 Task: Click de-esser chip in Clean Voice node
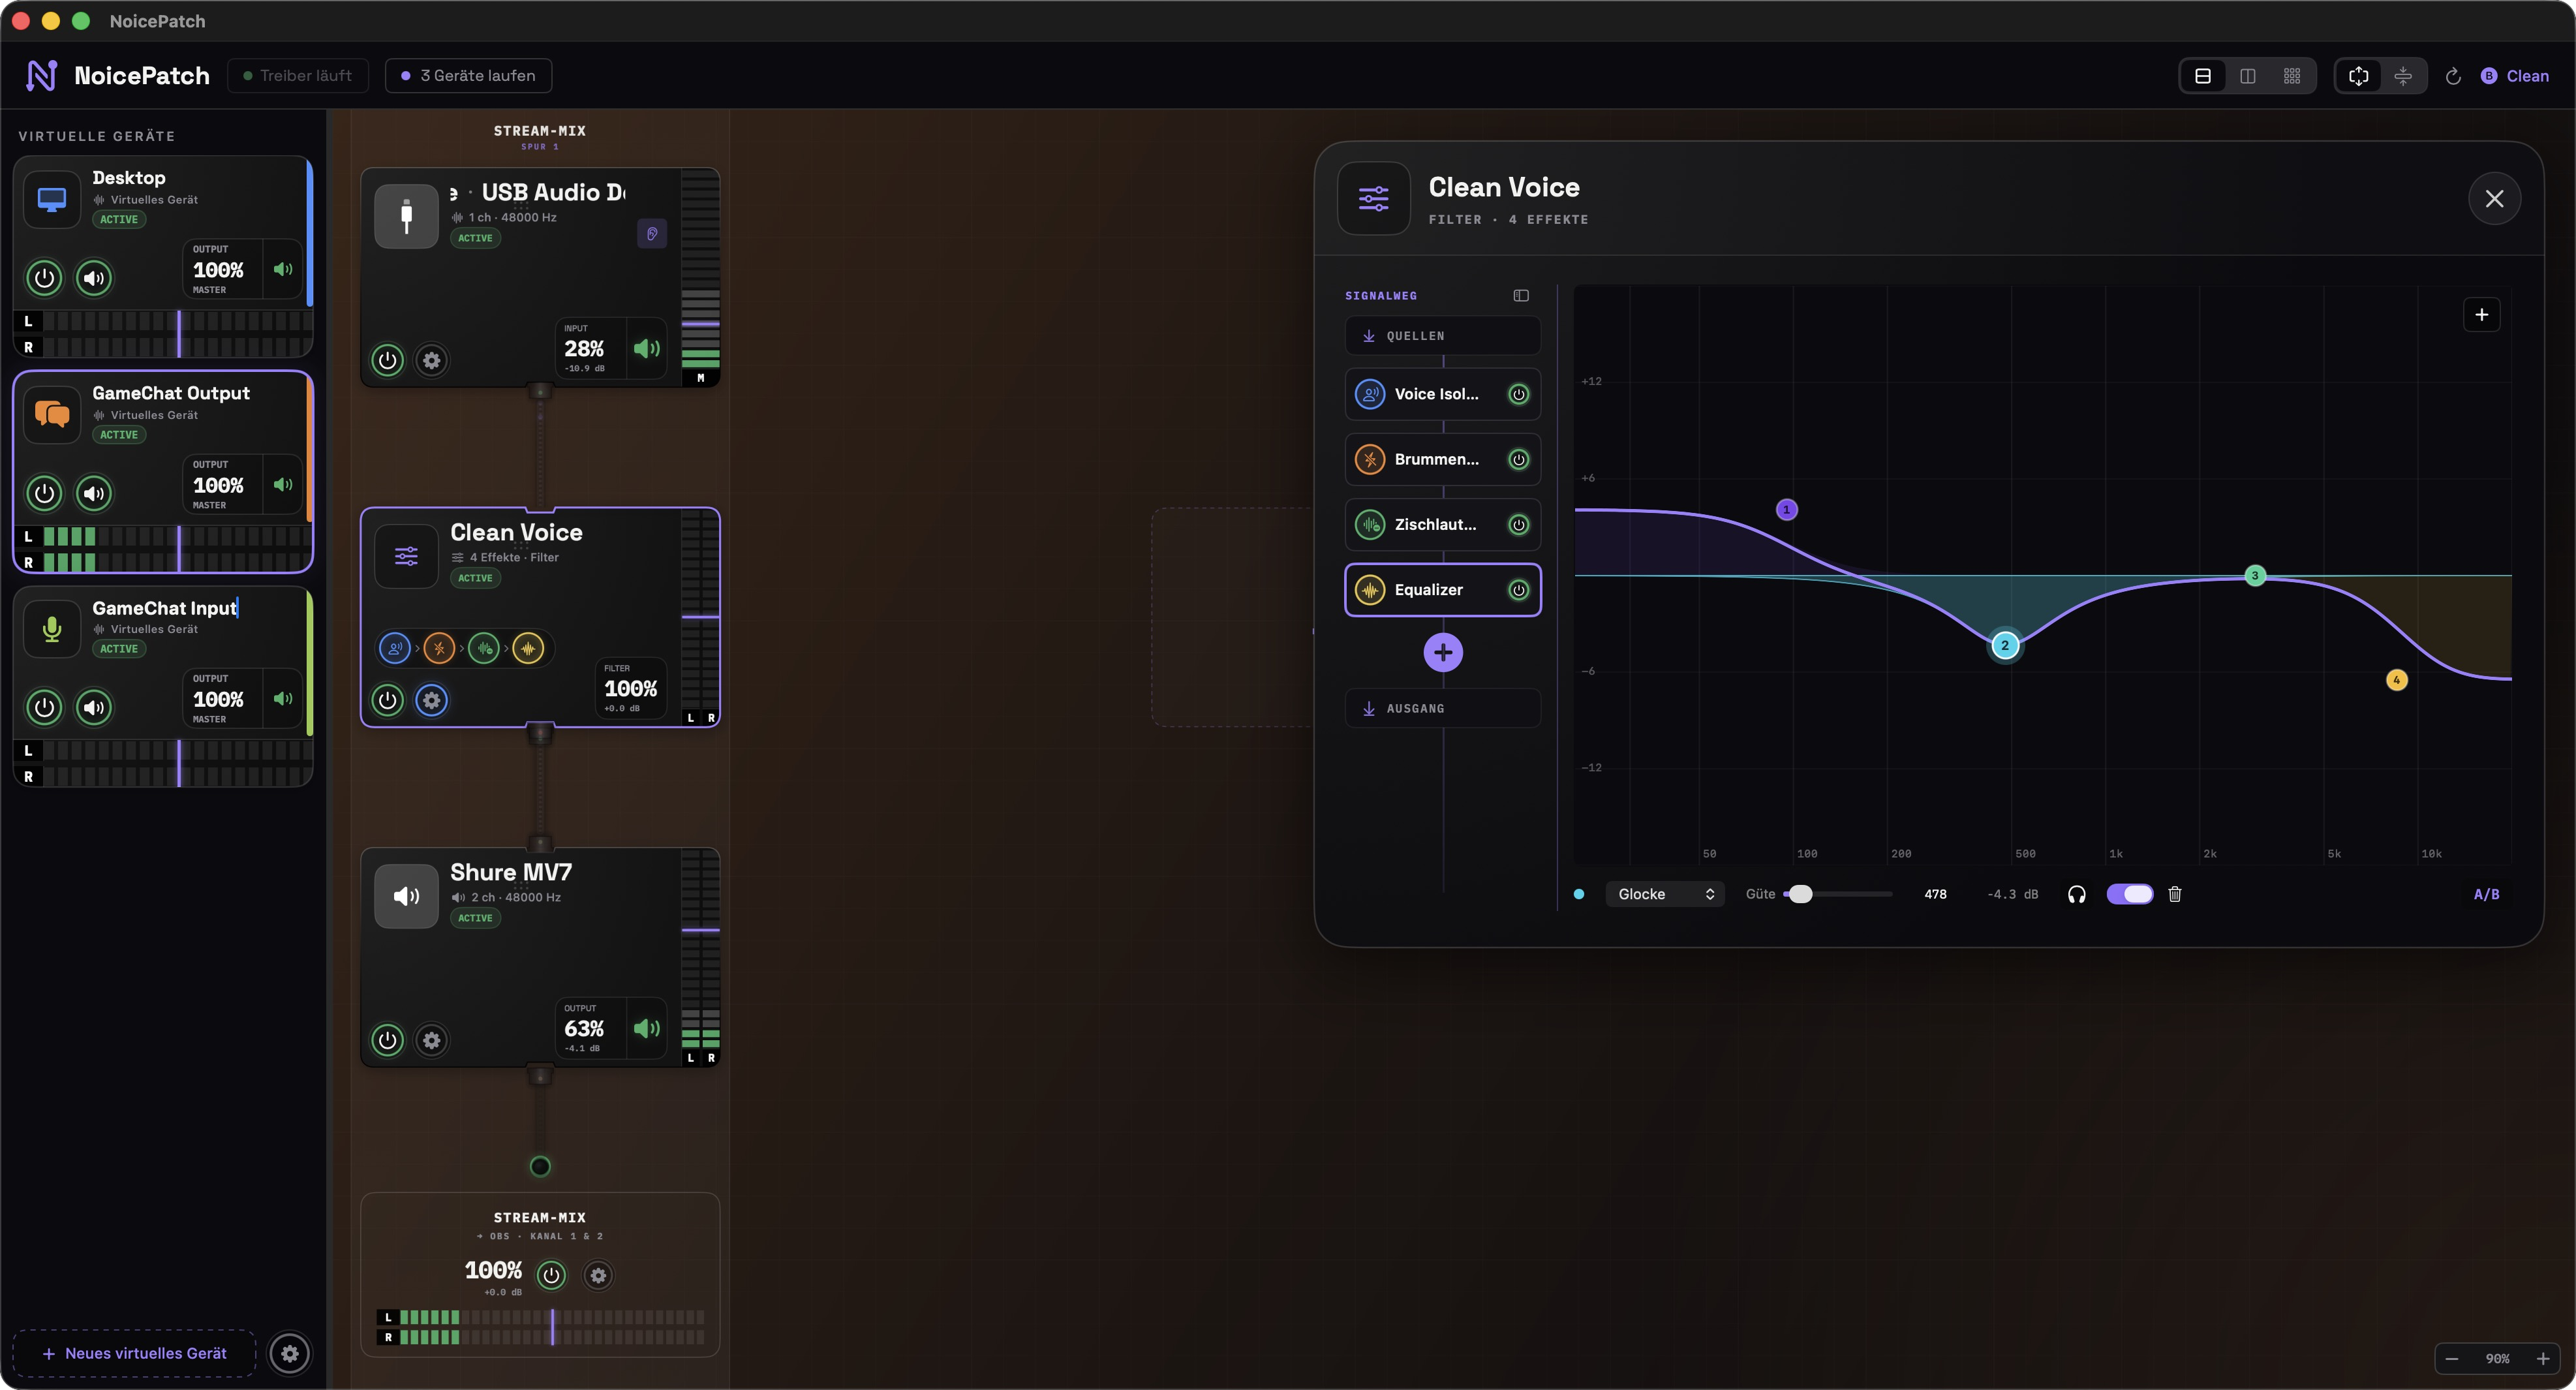coord(484,648)
